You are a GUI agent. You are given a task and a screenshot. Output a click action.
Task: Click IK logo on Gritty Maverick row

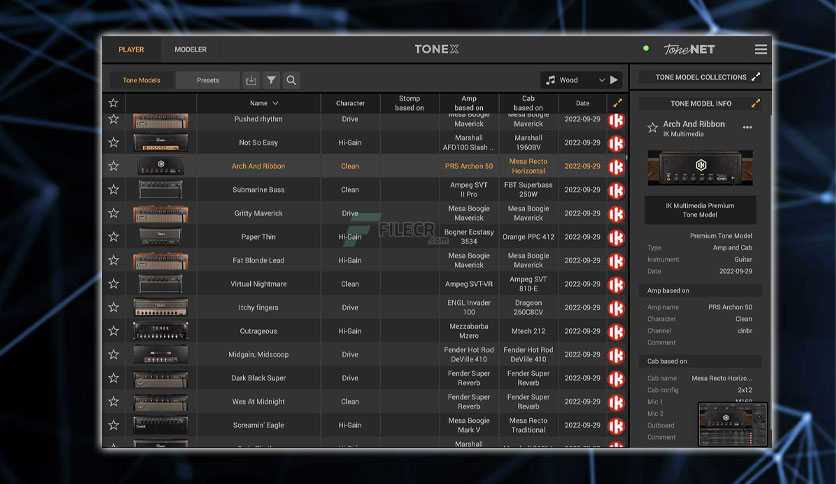click(616, 214)
